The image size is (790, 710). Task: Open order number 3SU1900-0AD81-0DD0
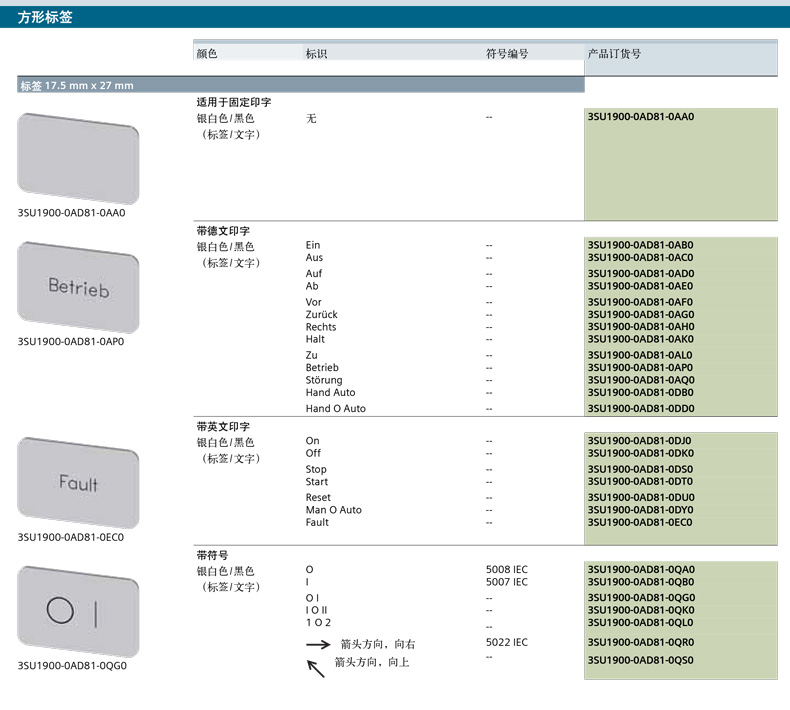point(640,409)
